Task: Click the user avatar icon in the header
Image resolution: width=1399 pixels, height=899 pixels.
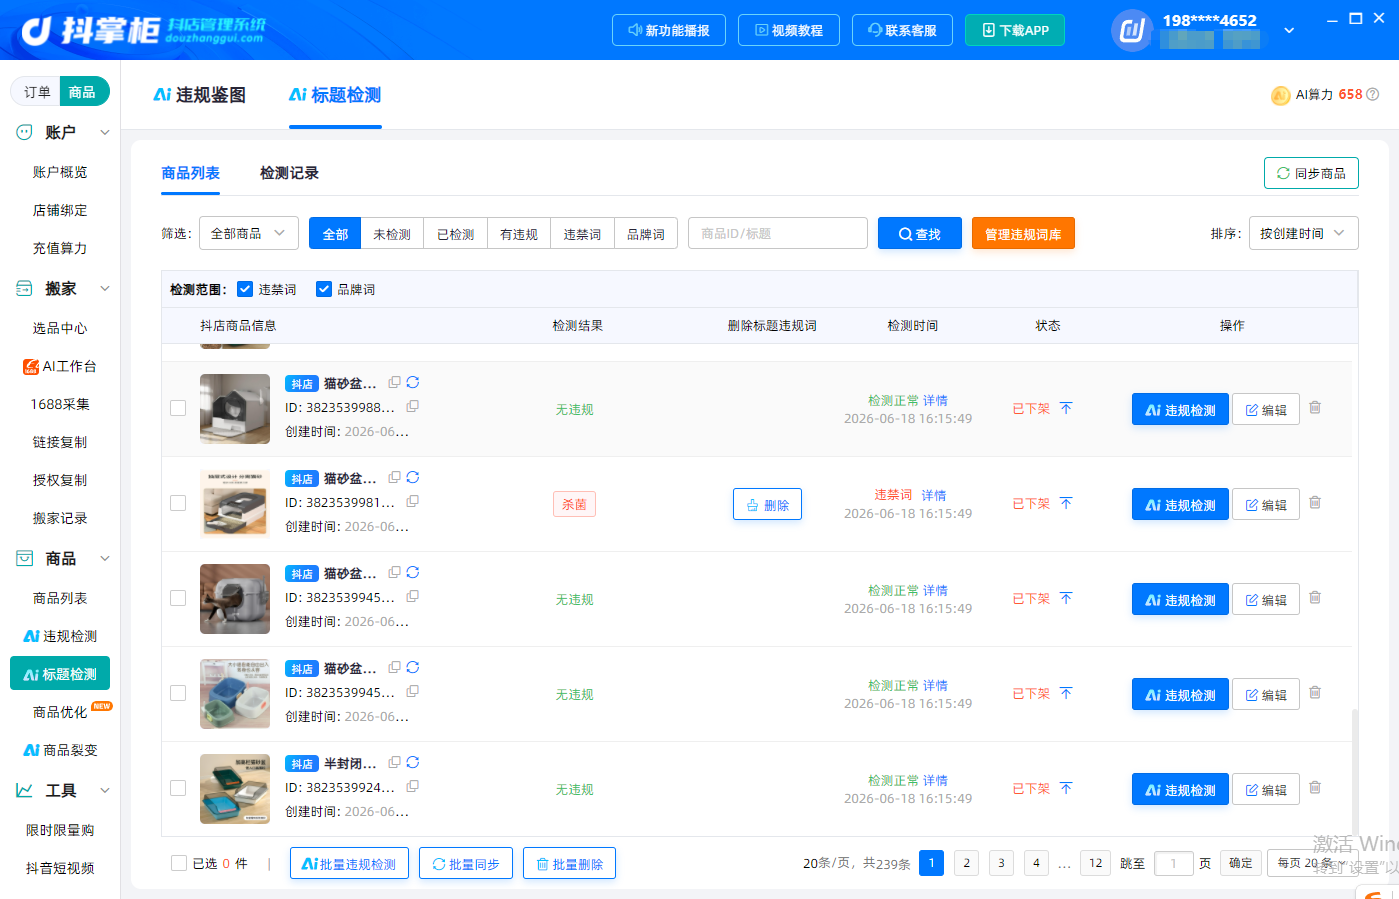Action: (1132, 30)
